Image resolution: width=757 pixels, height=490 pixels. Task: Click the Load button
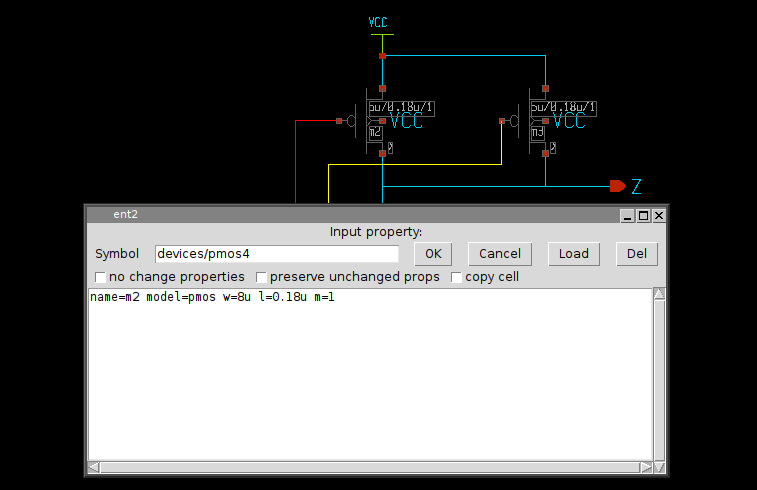coord(574,254)
